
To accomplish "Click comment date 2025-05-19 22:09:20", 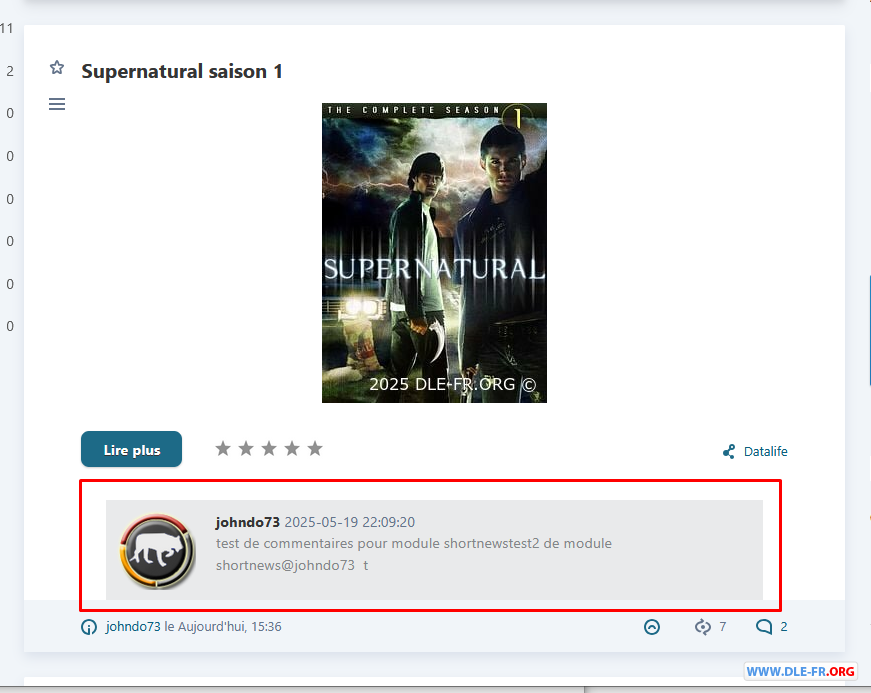I will click(350, 522).
